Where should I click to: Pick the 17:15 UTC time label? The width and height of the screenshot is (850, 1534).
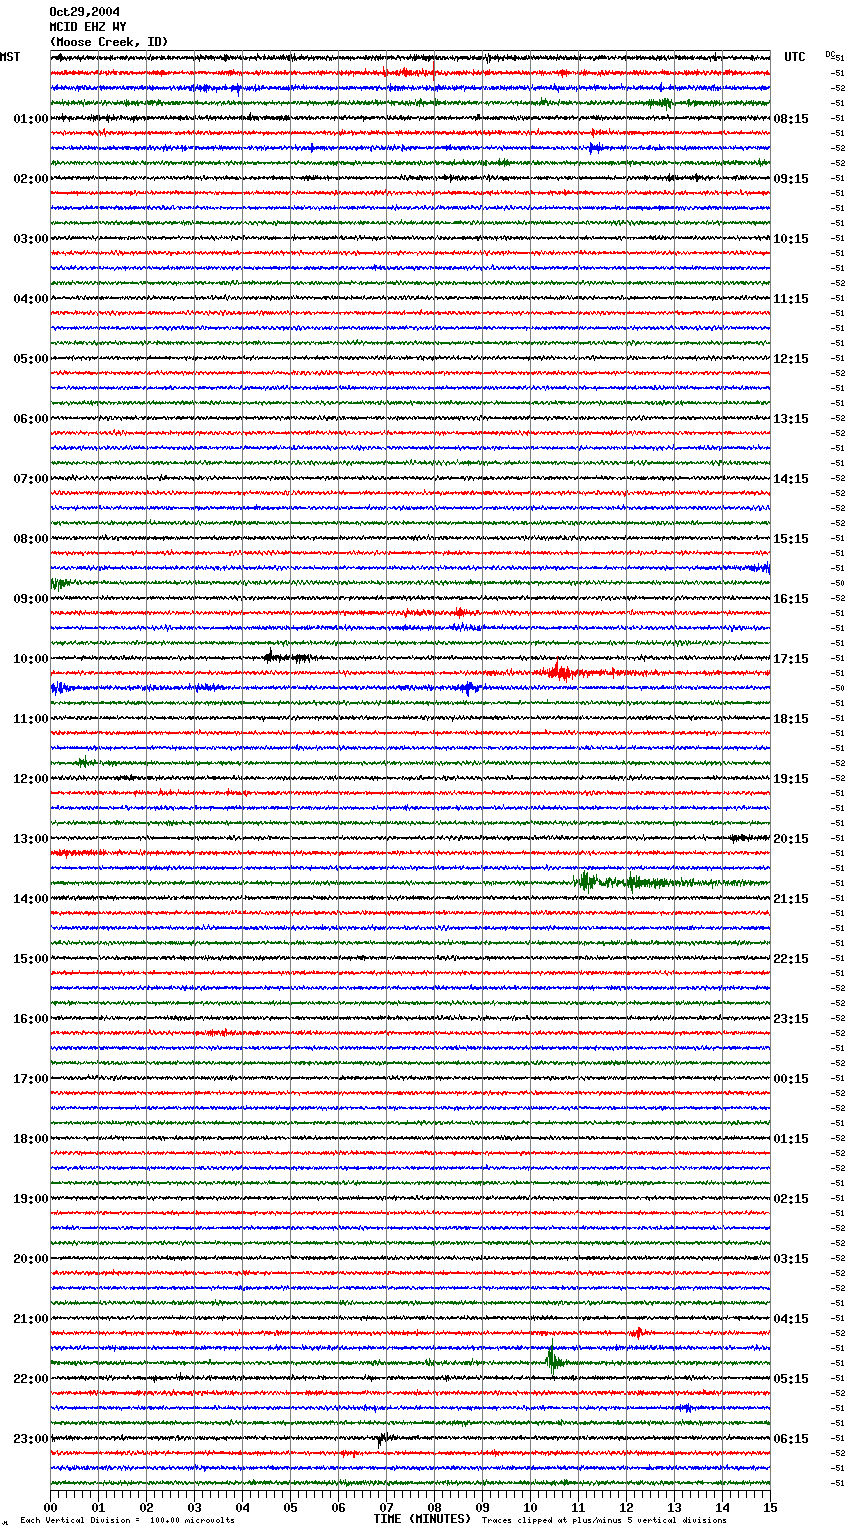(x=791, y=659)
